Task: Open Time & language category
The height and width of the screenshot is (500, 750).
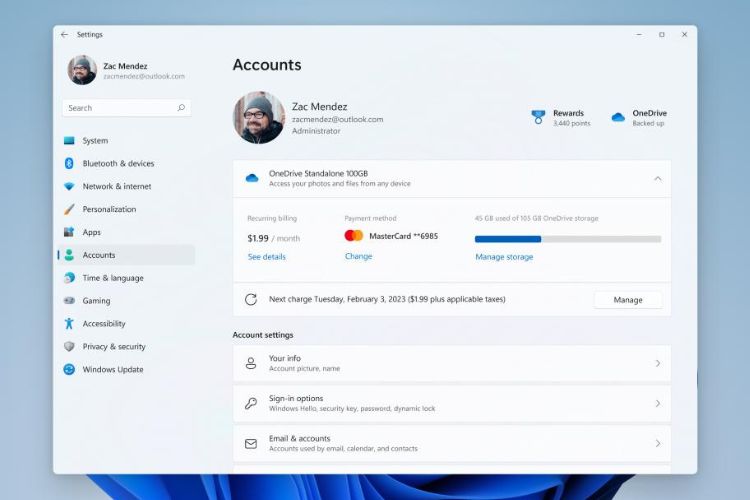Action: (x=126, y=278)
